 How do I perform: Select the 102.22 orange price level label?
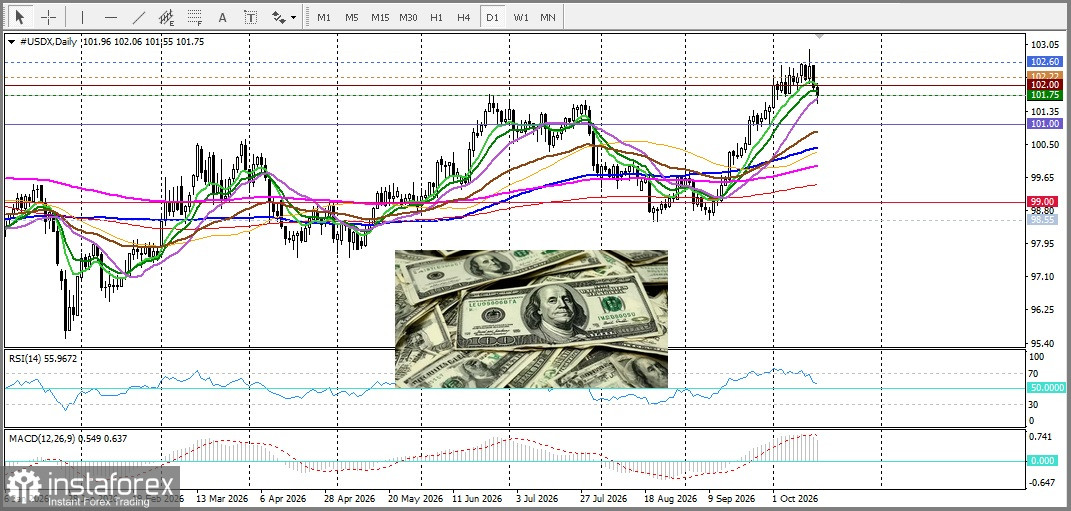pos(1045,75)
